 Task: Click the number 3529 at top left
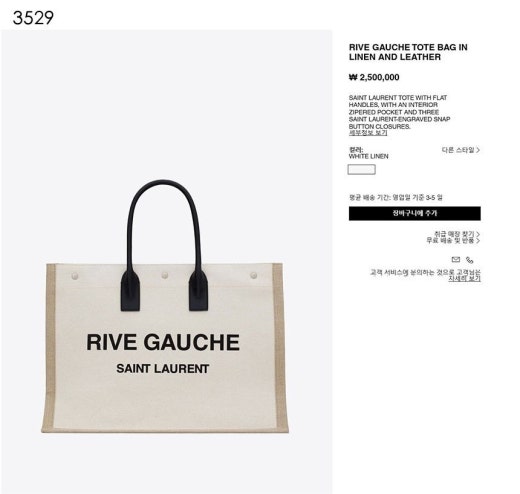coord(33,18)
